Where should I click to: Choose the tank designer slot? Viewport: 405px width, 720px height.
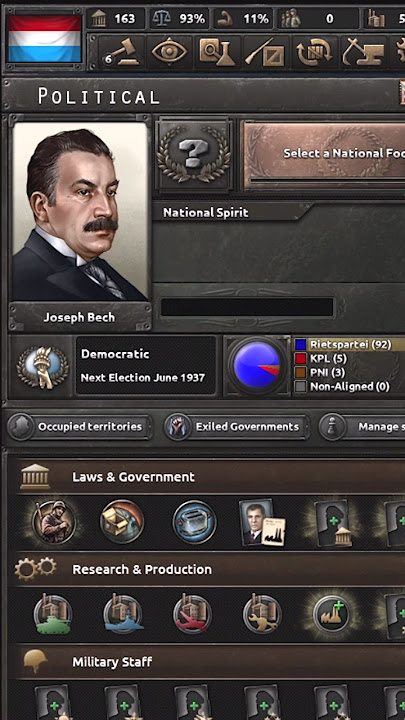tap(53, 614)
